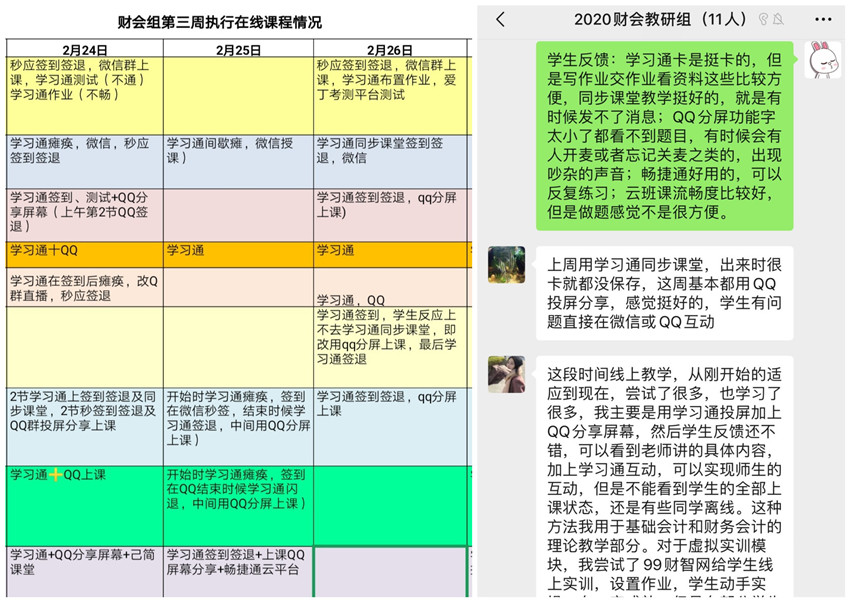The height and width of the screenshot is (602, 850).
Task: Tap the group title 2020财会教研组（11人）
Action: 660,20
